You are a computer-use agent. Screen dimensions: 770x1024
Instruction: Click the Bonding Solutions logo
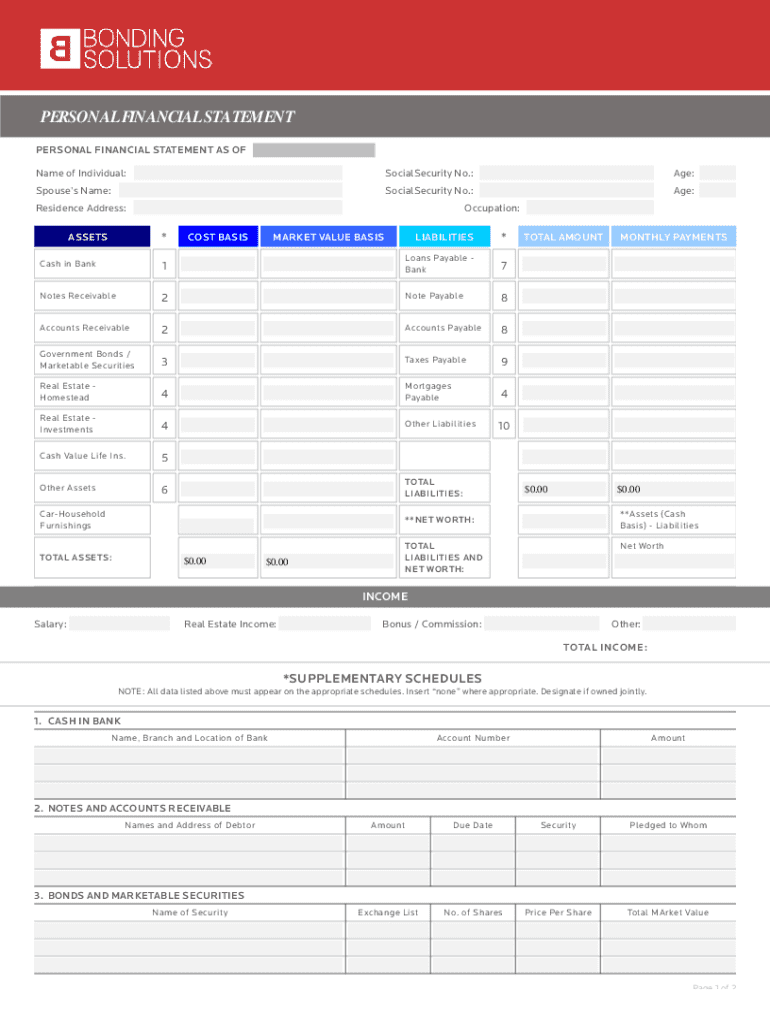pyautogui.click(x=126, y=48)
